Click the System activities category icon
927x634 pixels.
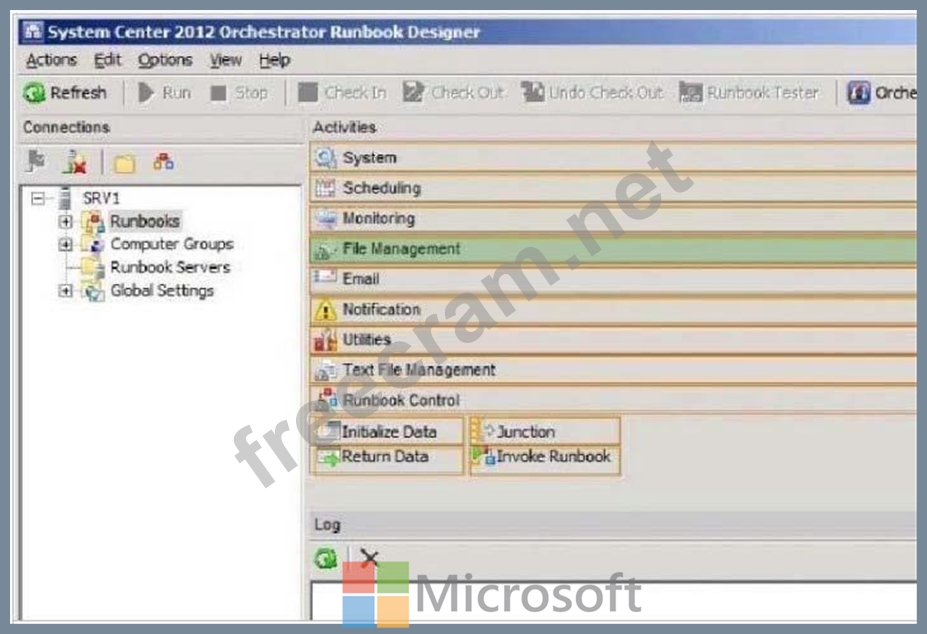click(x=326, y=158)
